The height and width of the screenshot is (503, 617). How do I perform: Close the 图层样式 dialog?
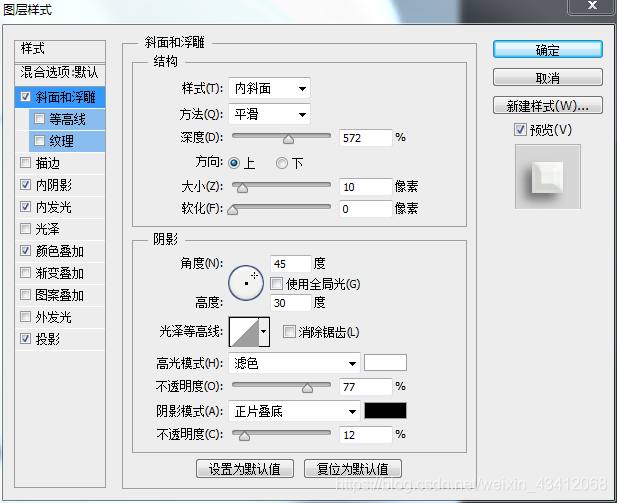click(592, 6)
